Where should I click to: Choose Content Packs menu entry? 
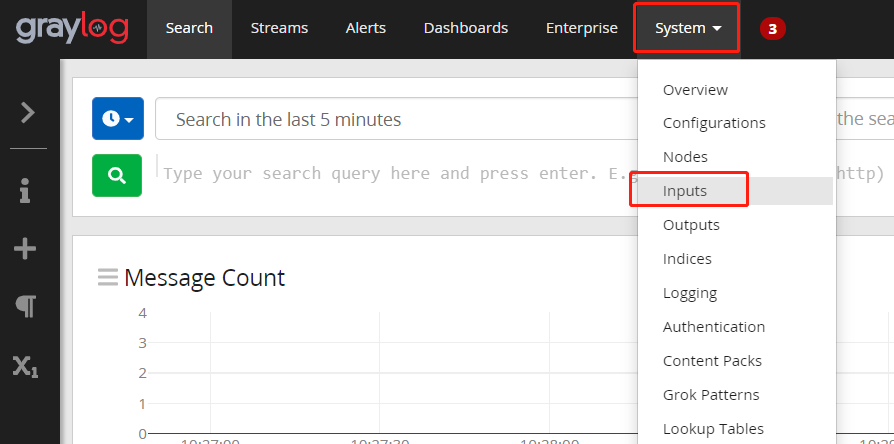click(x=712, y=361)
